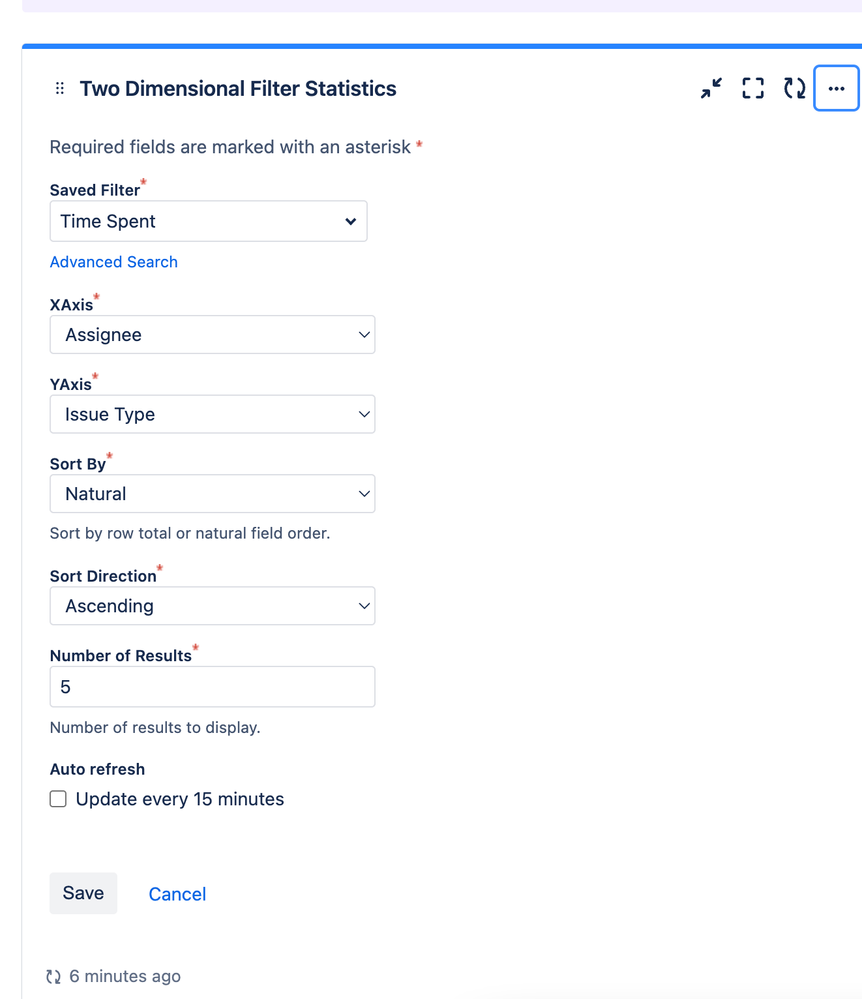
Task: Click the chevron arrow in the XAxis dropdown
Action: pyautogui.click(x=364, y=334)
